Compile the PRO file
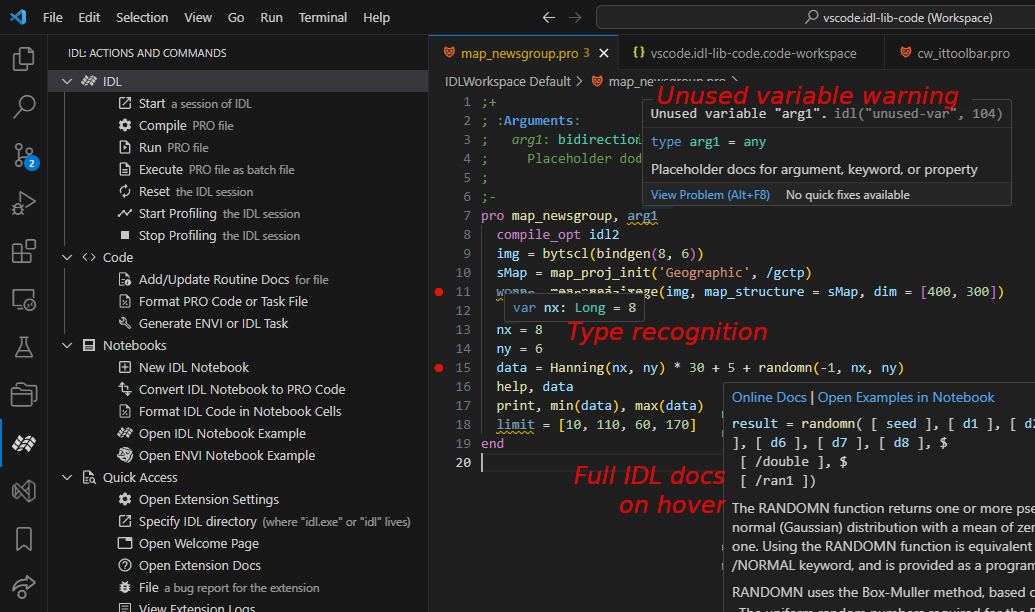The height and width of the screenshot is (612, 1035). click(x=176, y=125)
